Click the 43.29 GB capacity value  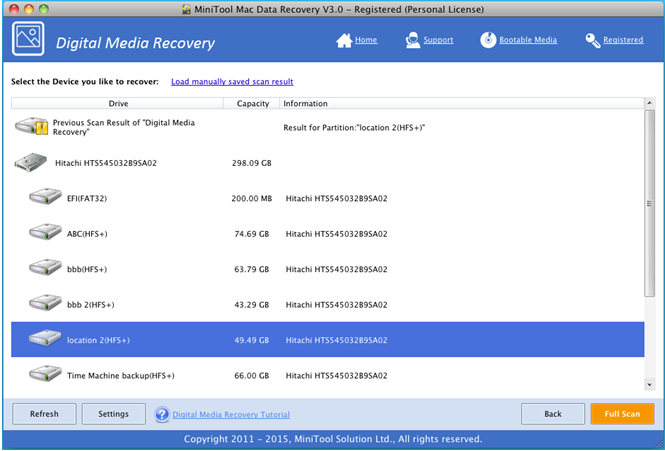(x=251, y=305)
